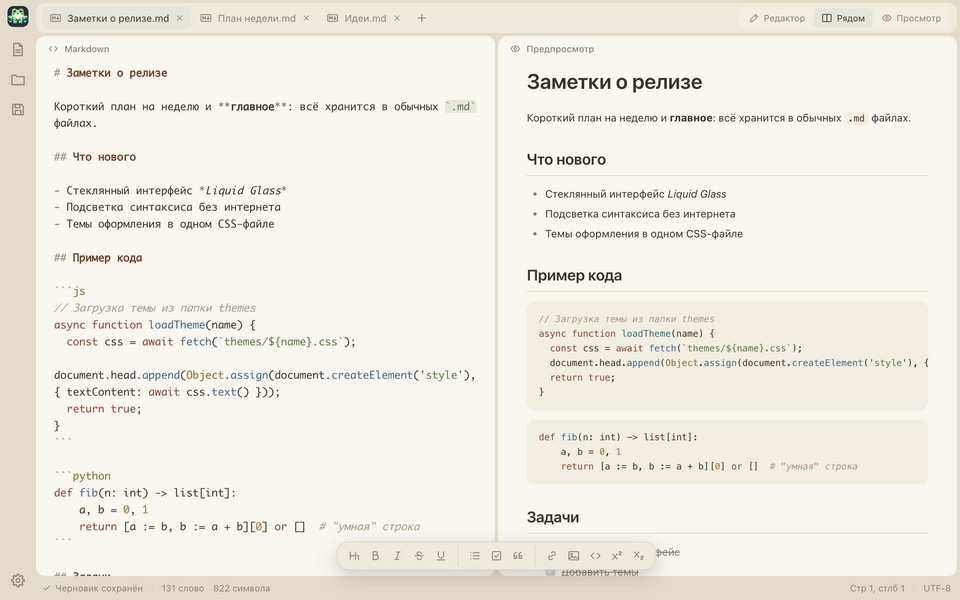Image resolution: width=960 pixels, height=600 pixels.
Task: Click the 822 символа character count
Action: (241, 588)
